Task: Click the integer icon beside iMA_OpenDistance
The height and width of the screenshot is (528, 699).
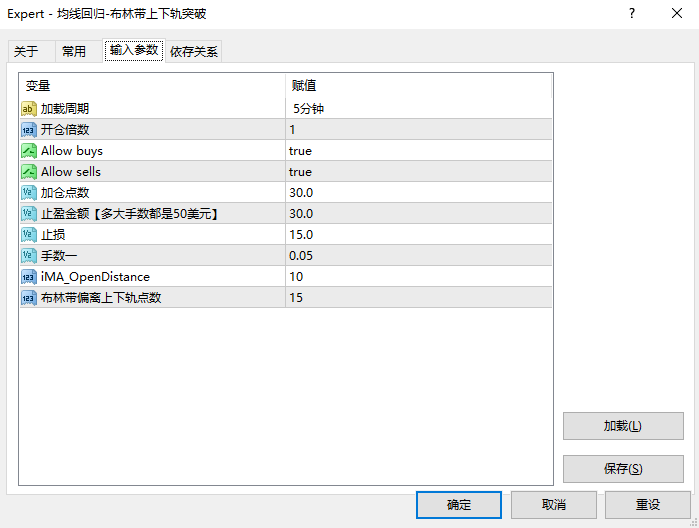Action: coord(29,276)
